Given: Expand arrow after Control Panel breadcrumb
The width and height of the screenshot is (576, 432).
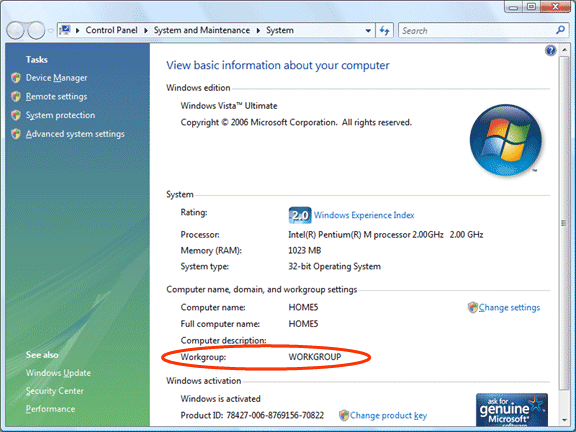Looking at the screenshot, I should (x=146, y=30).
